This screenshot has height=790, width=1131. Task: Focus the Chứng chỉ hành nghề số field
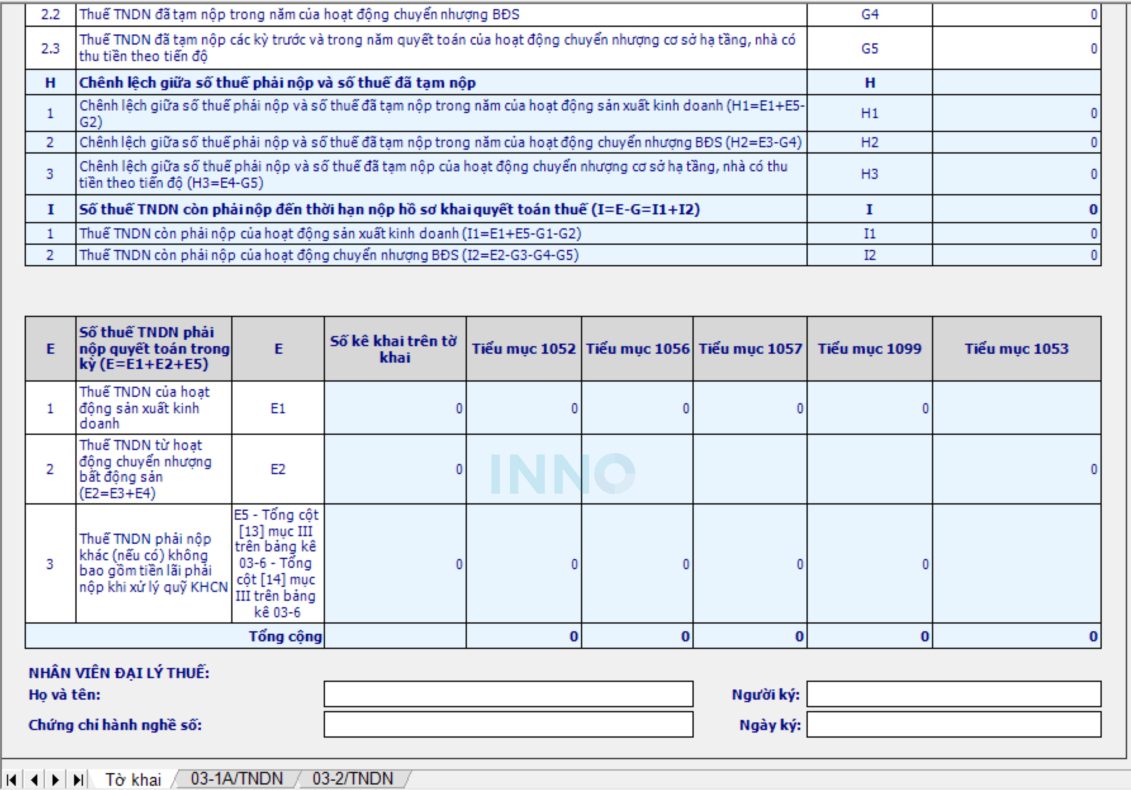tap(508, 724)
